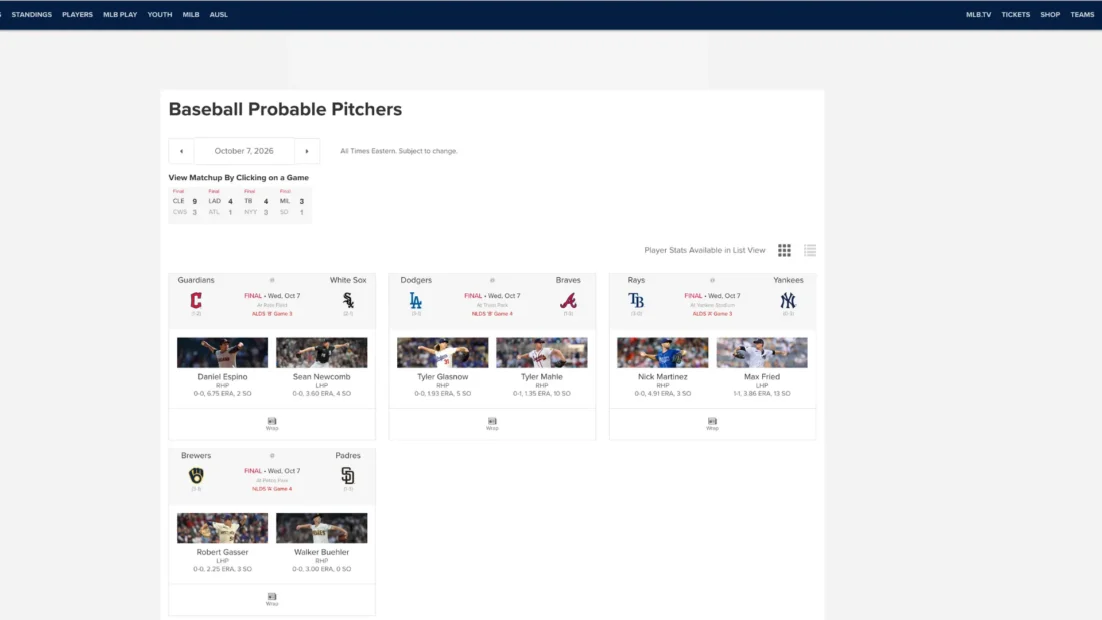
Task: Switch to grid view icon
Action: pyautogui.click(x=784, y=250)
